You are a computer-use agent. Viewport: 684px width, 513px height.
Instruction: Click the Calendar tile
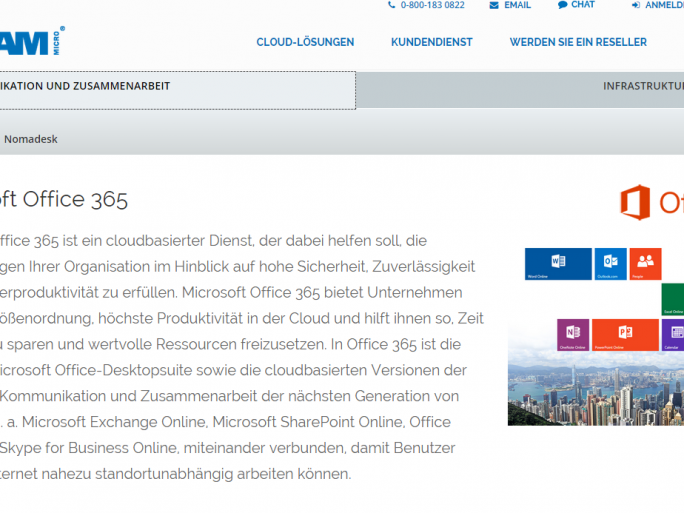[673, 335]
